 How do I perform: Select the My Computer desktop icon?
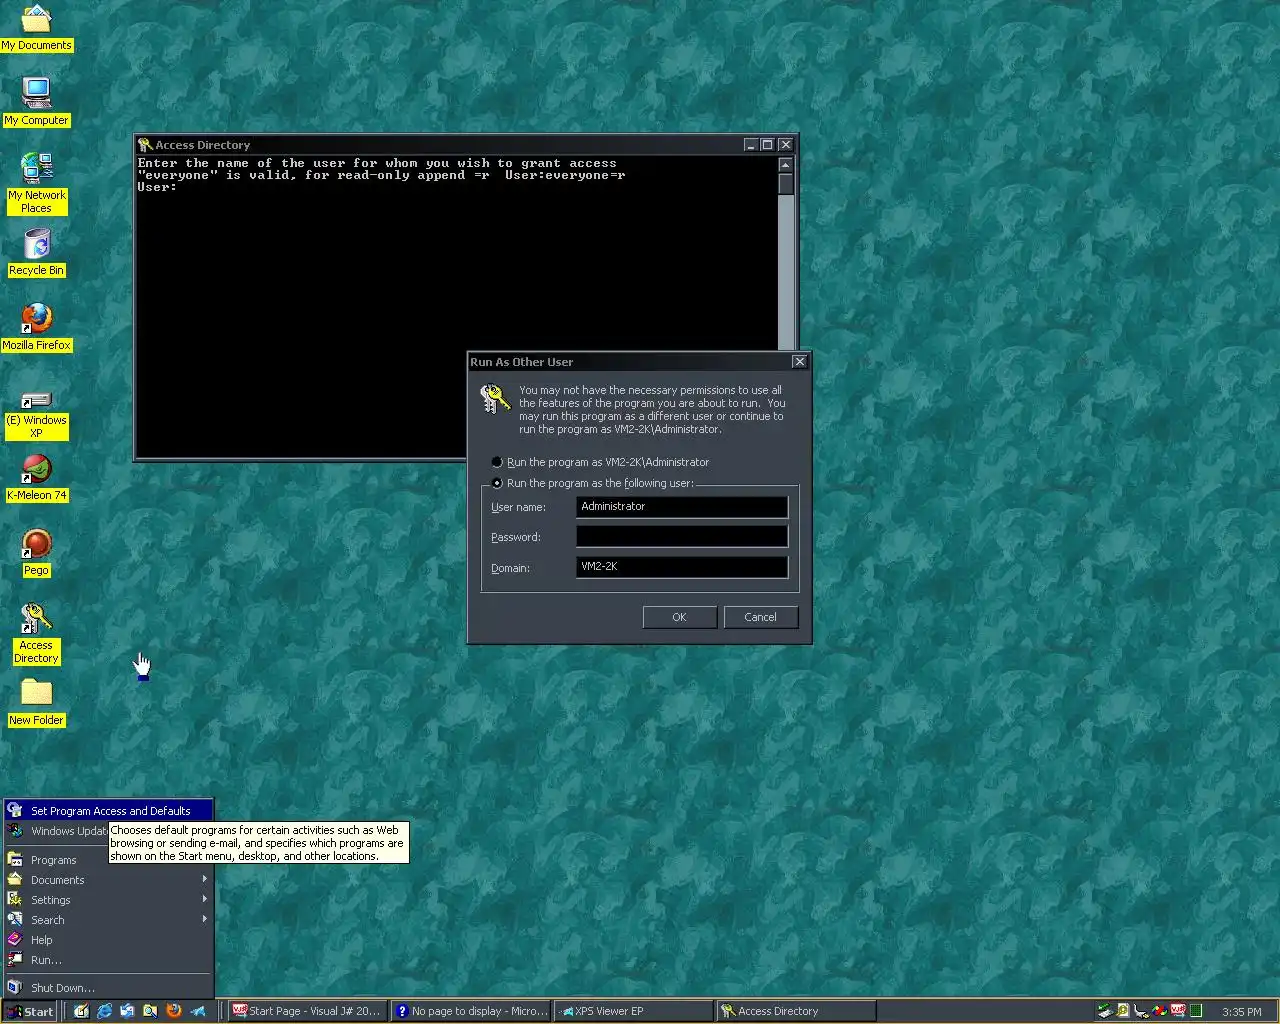pos(36,101)
